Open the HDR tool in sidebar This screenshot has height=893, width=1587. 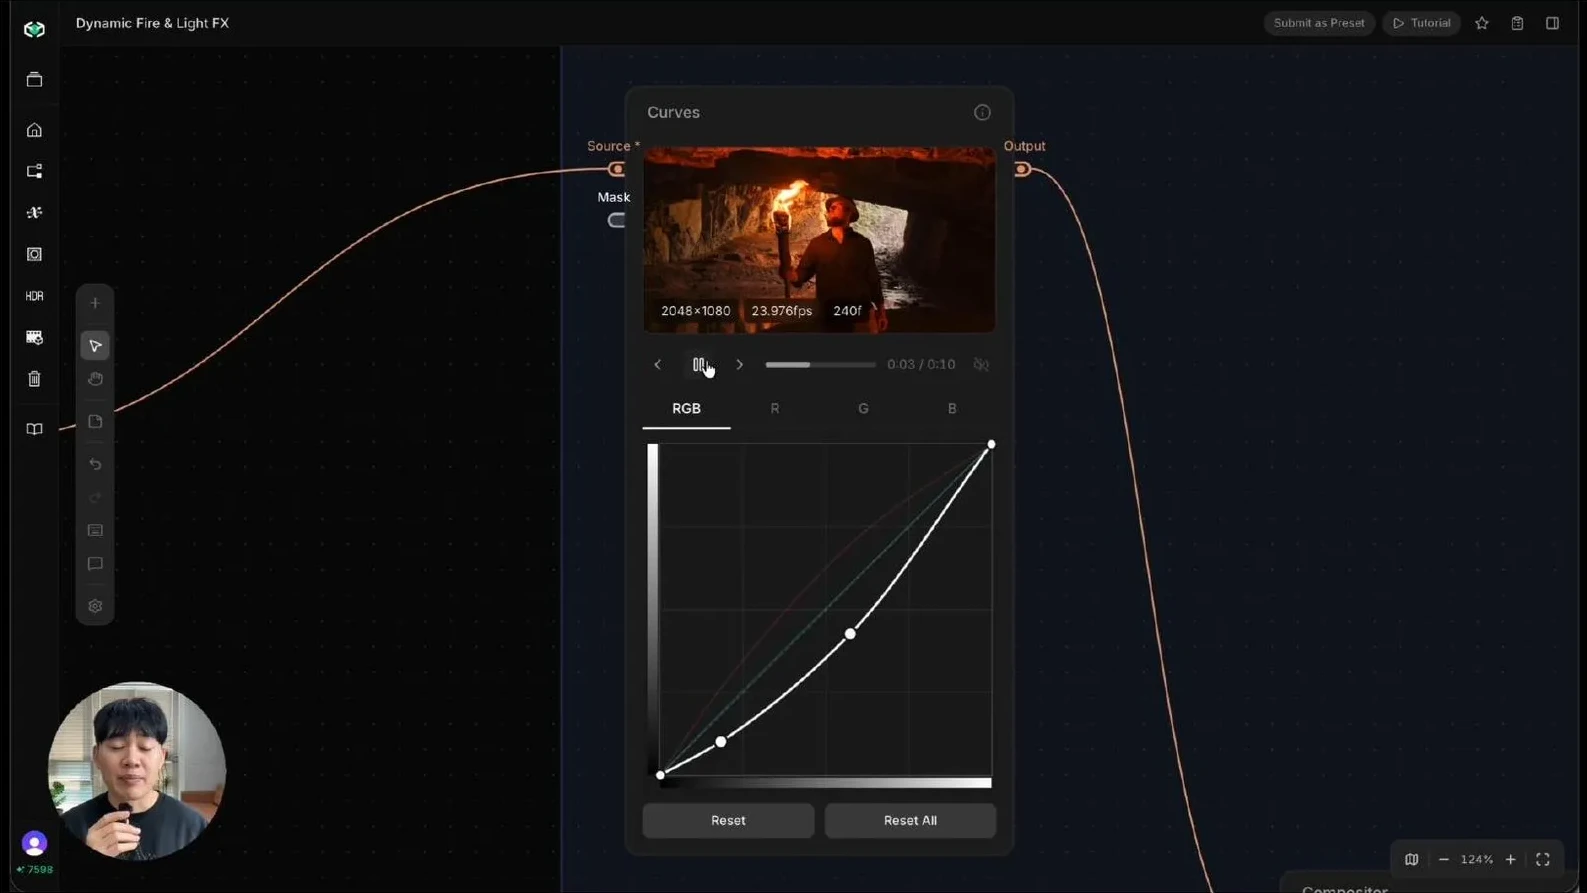(34, 296)
